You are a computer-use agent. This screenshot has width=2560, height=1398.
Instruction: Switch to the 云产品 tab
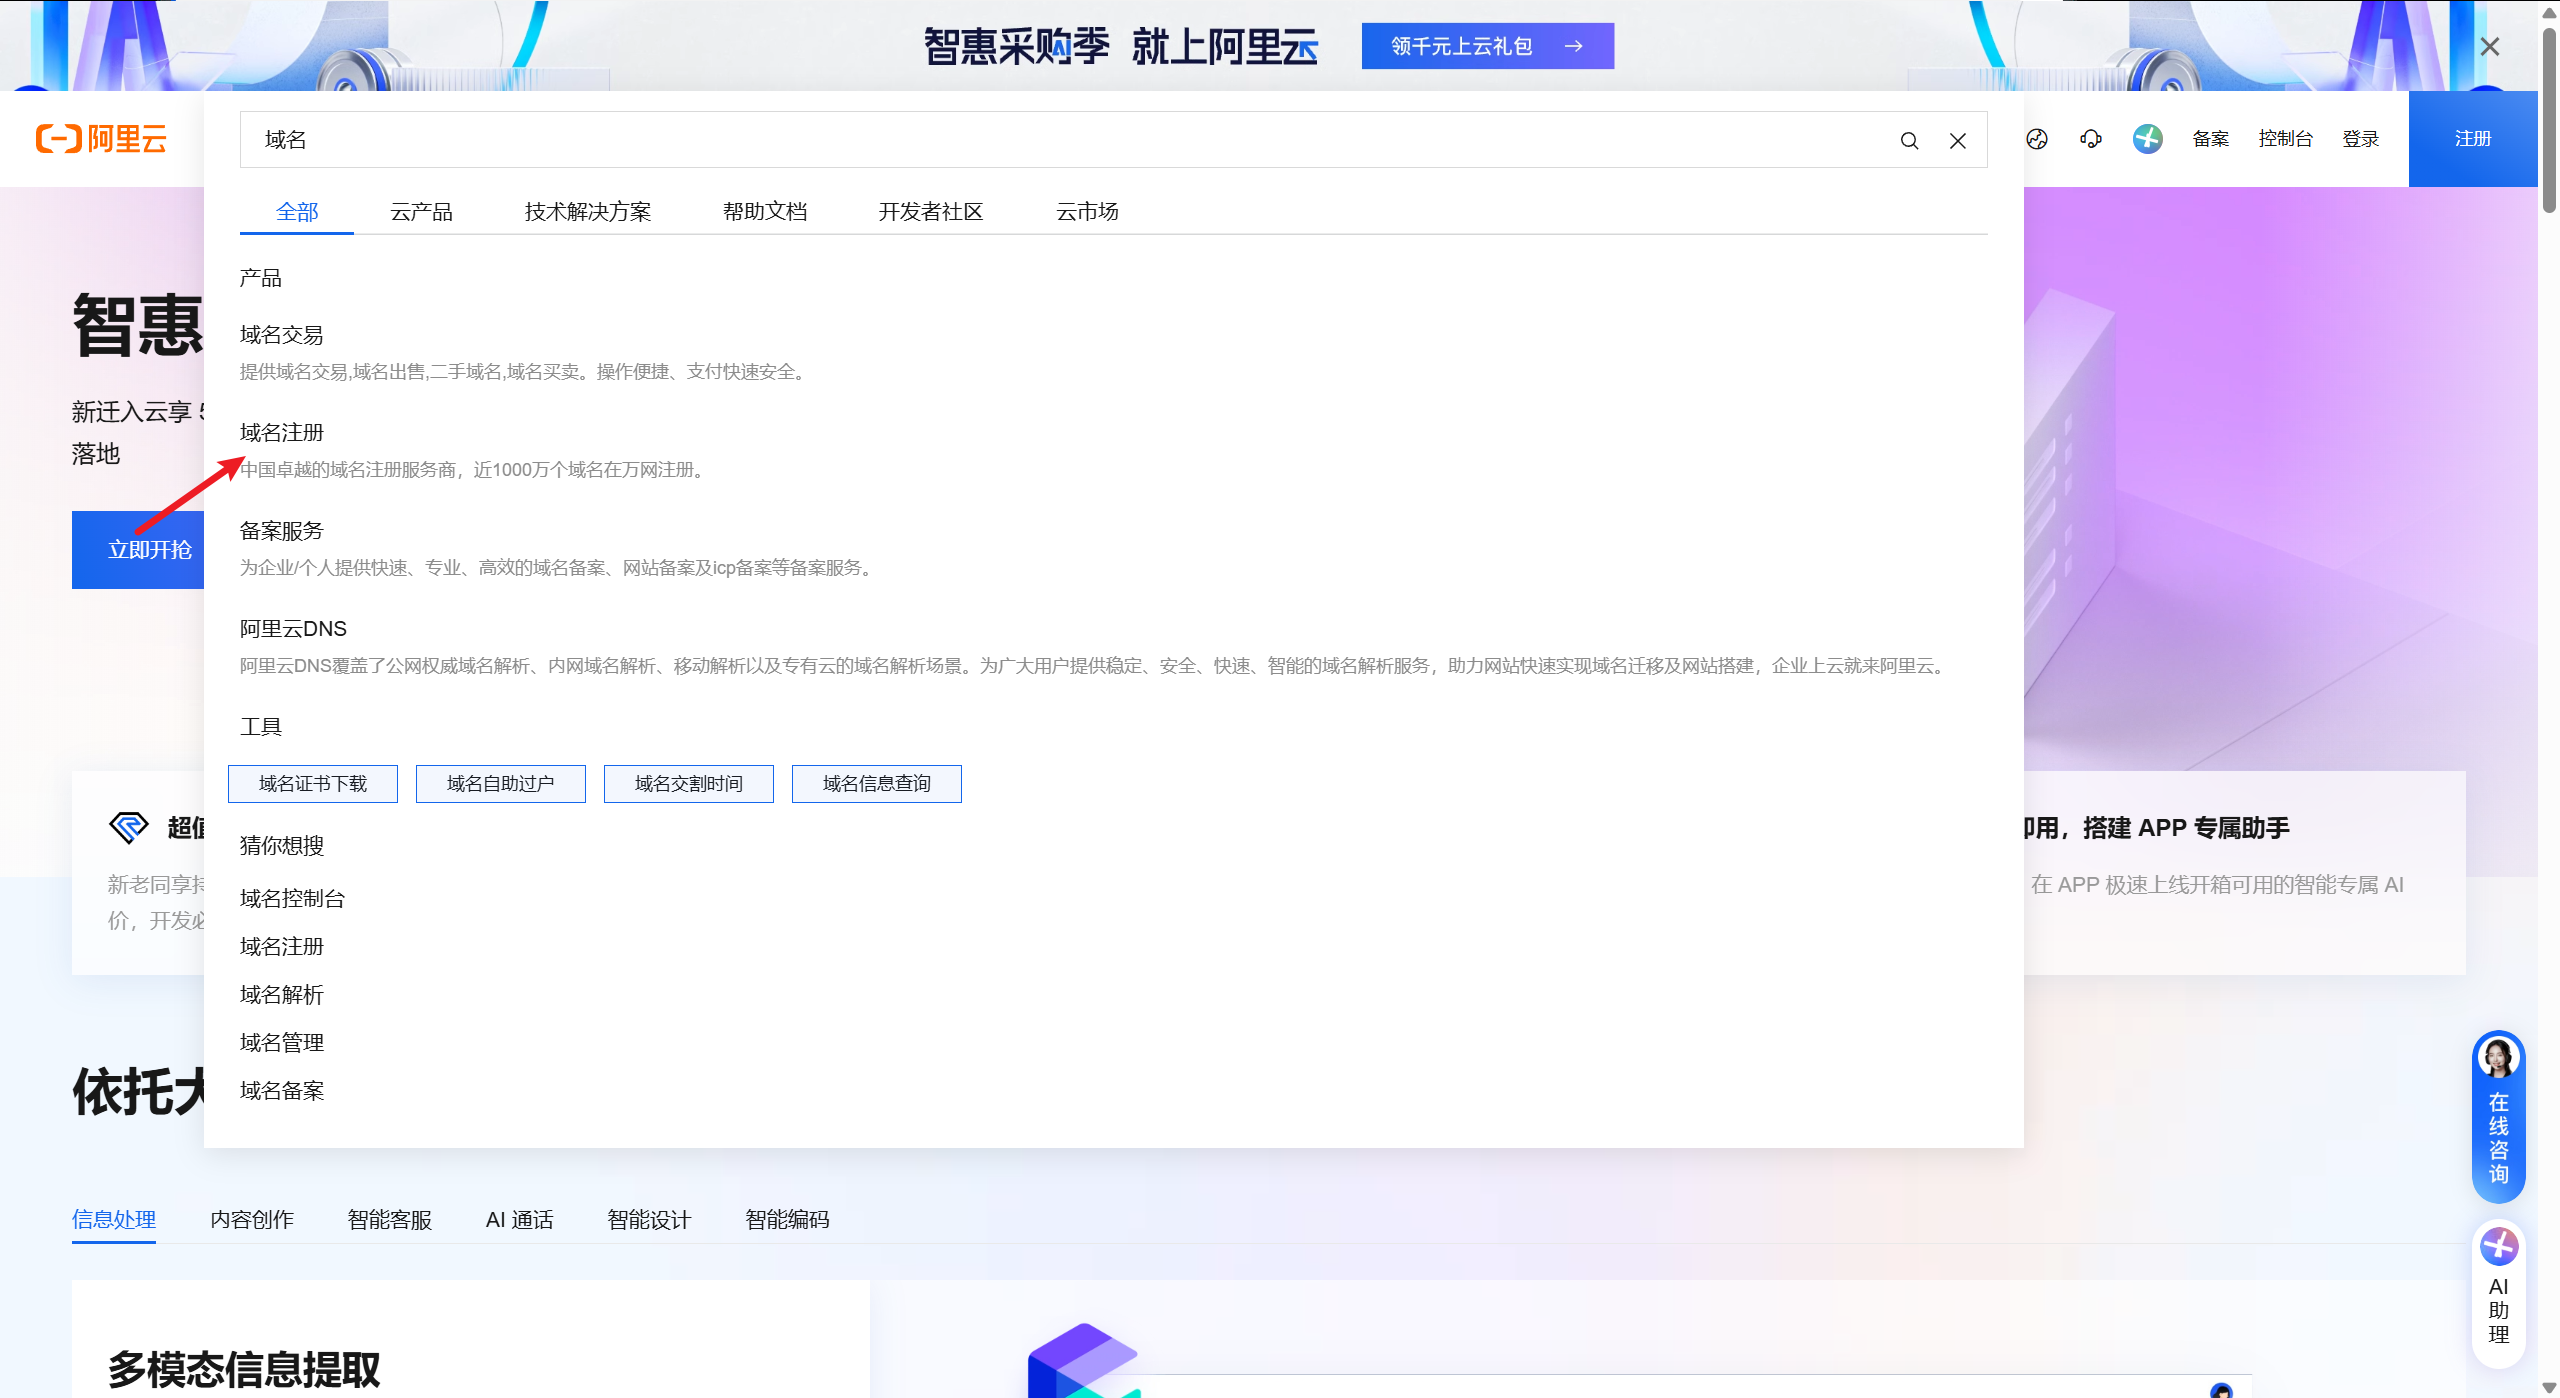(x=421, y=212)
